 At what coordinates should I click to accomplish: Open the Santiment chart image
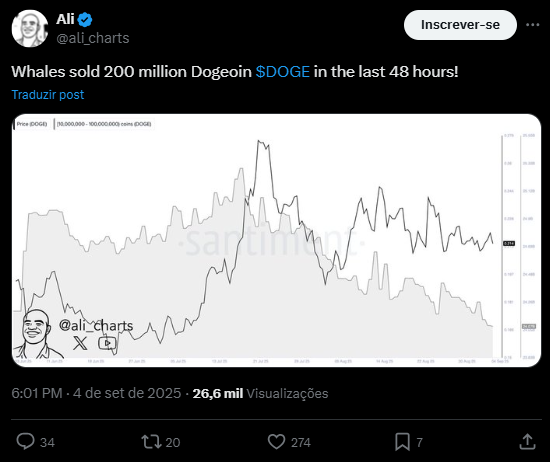pyautogui.click(x=276, y=240)
